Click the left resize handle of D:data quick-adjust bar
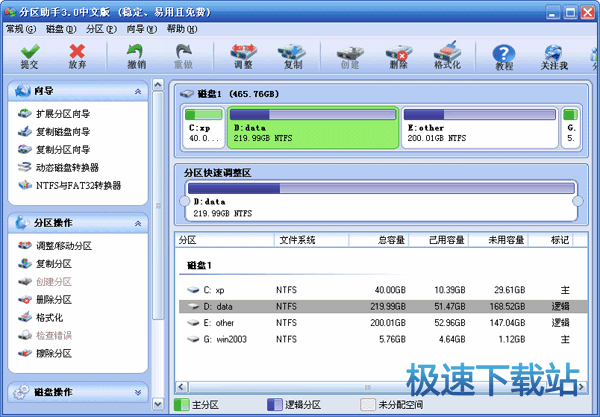Image resolution: width=600 pixels, height=417 pixels. tap(184, 201)
